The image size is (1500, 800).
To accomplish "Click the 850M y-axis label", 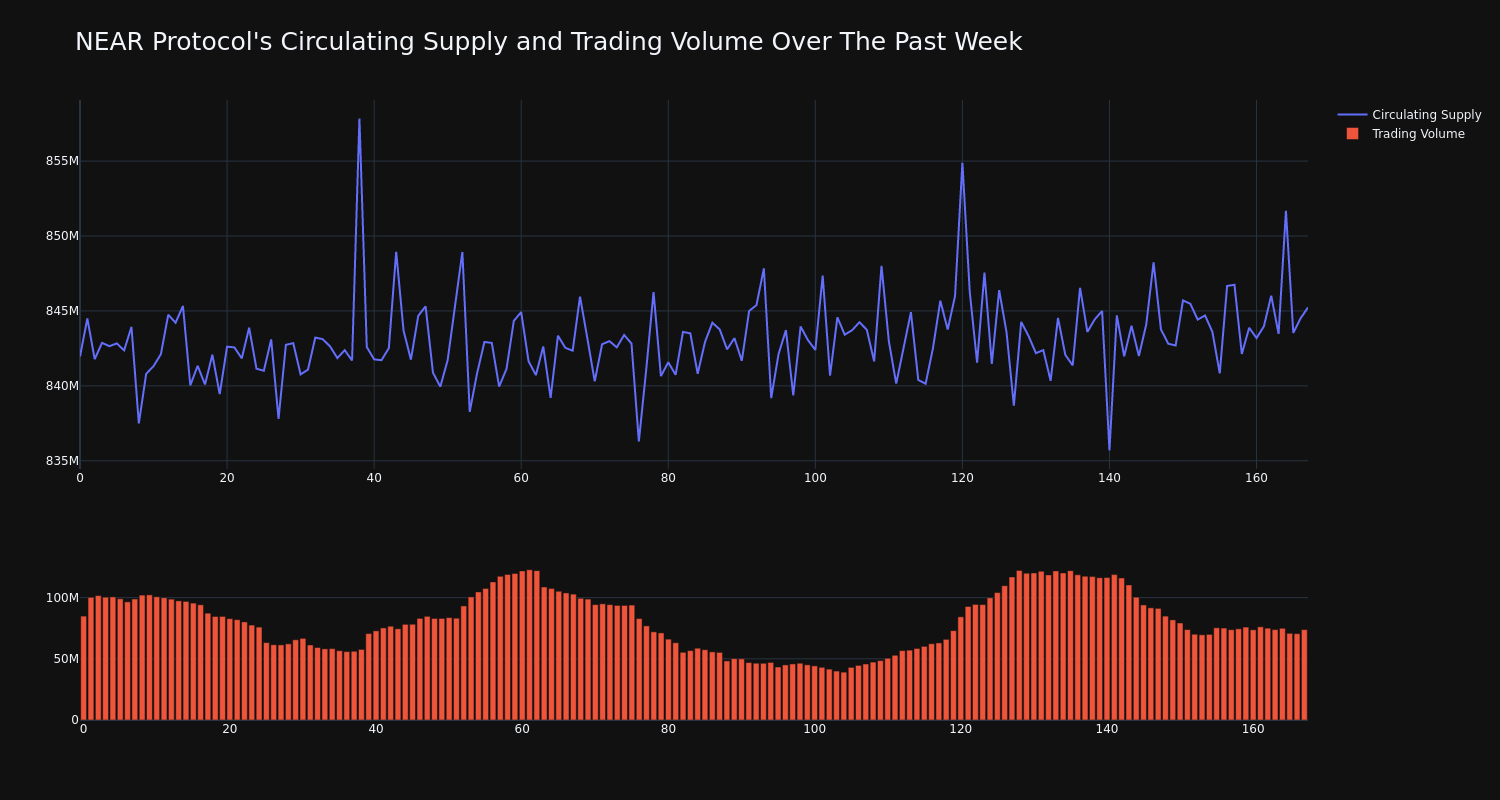I will (x=62, y=236).
